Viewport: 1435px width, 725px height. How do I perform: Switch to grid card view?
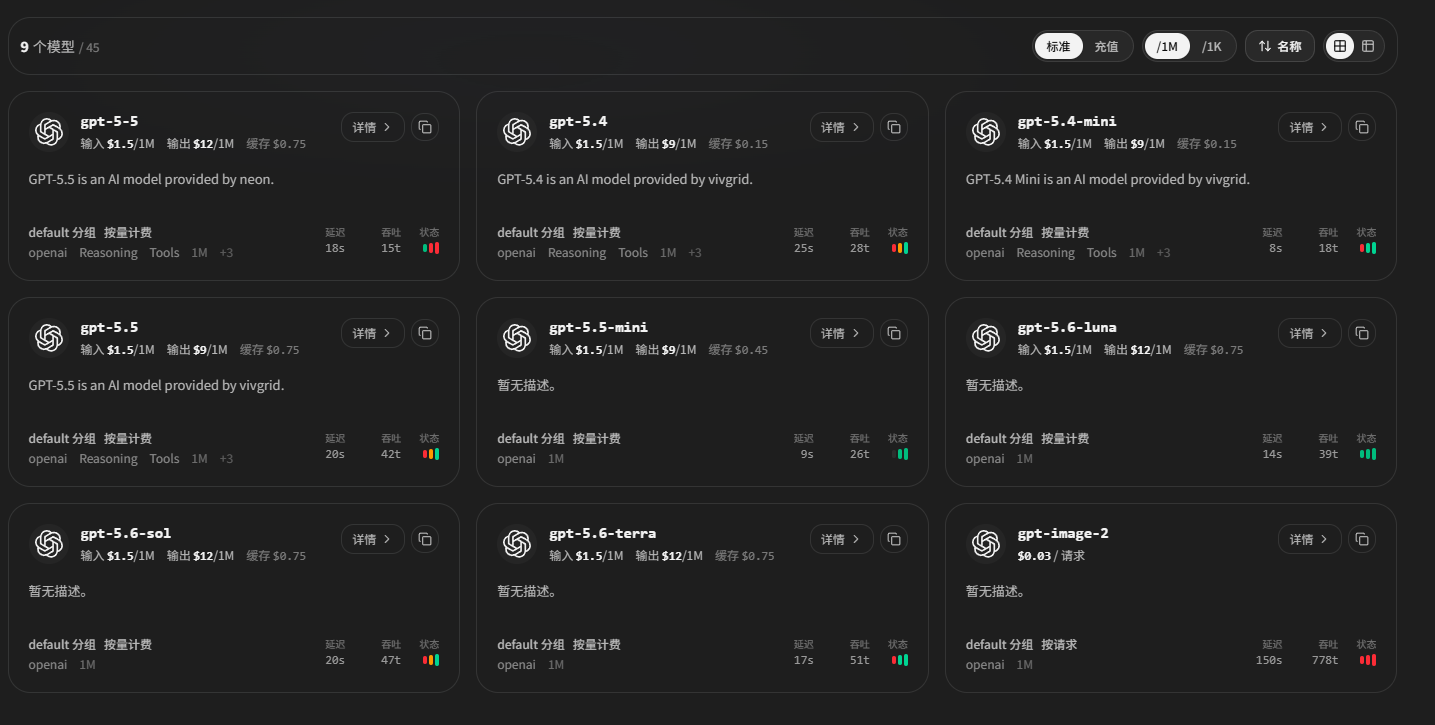click(1340, 46)
